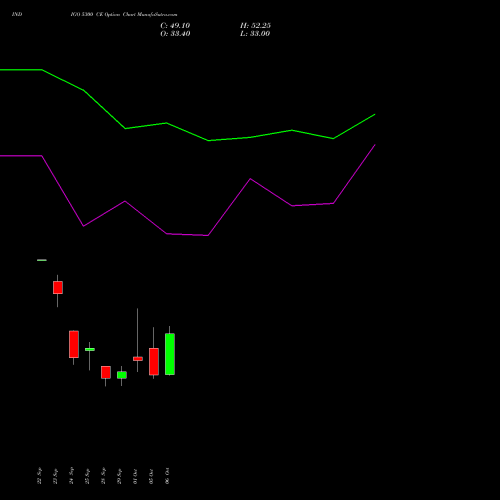Image resolution: width=500 pixels, height=500 pixels.
Task: Click the red candle for 23 Sep
Action: [x=58, y=287]
